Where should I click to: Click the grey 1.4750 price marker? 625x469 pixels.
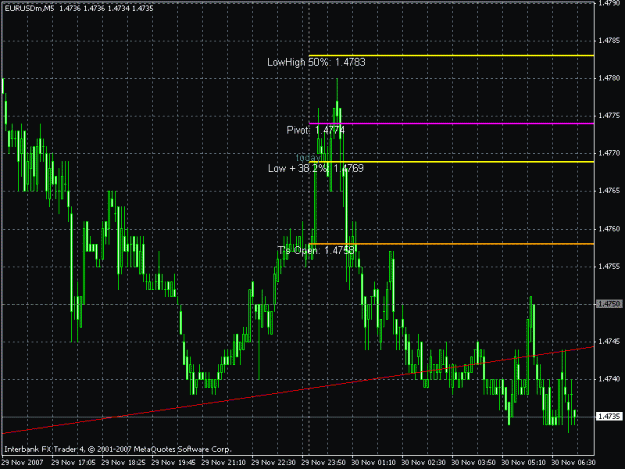pyautogui.click(x=609, y=304)
